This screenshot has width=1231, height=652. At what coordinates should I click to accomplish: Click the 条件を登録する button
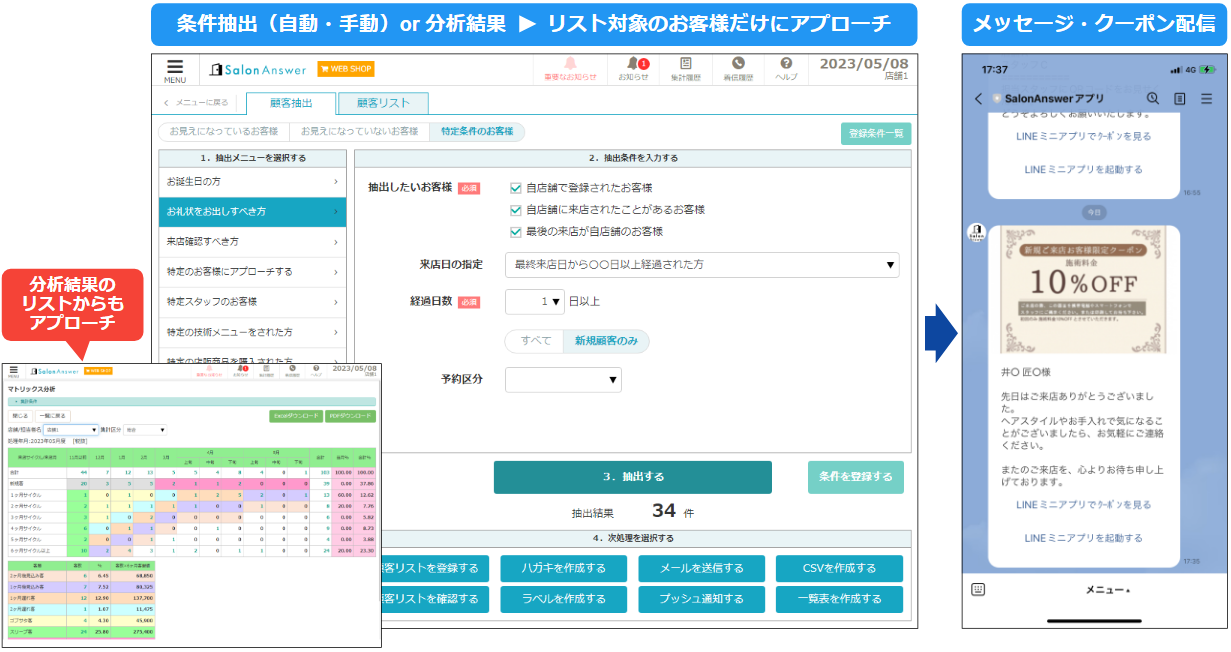point(855,477)
